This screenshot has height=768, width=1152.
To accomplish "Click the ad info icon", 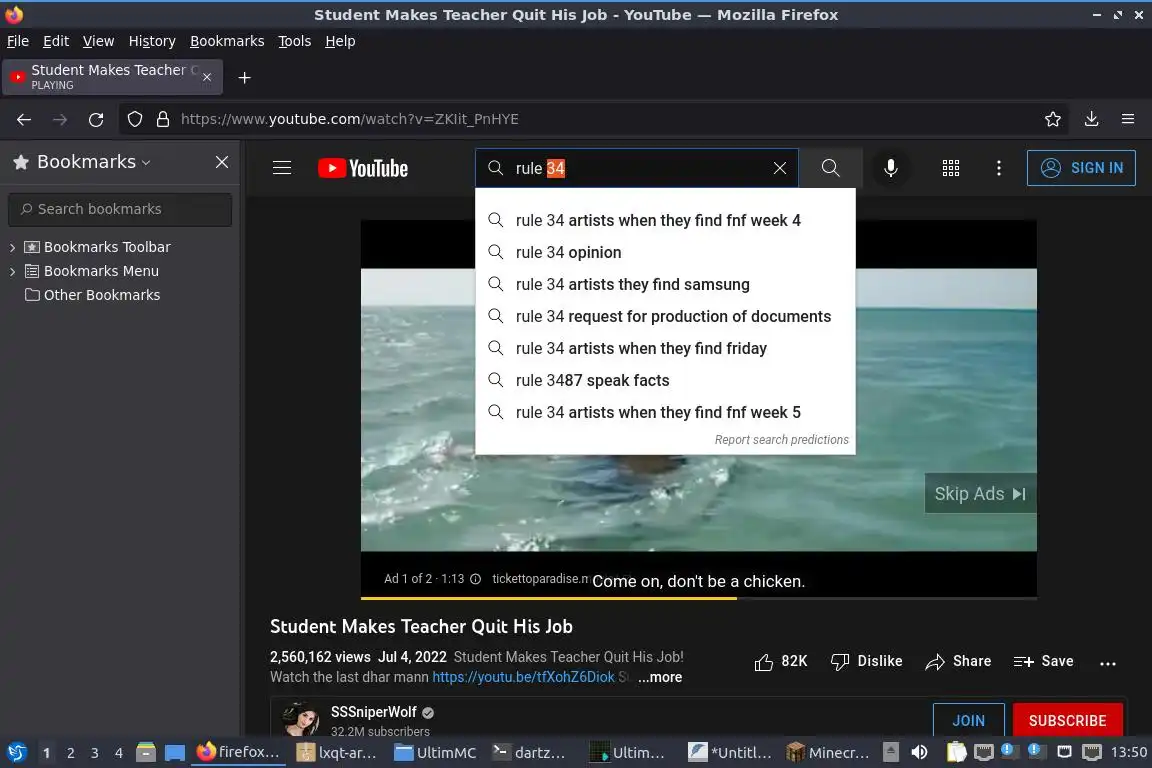I will click(475, 579).
